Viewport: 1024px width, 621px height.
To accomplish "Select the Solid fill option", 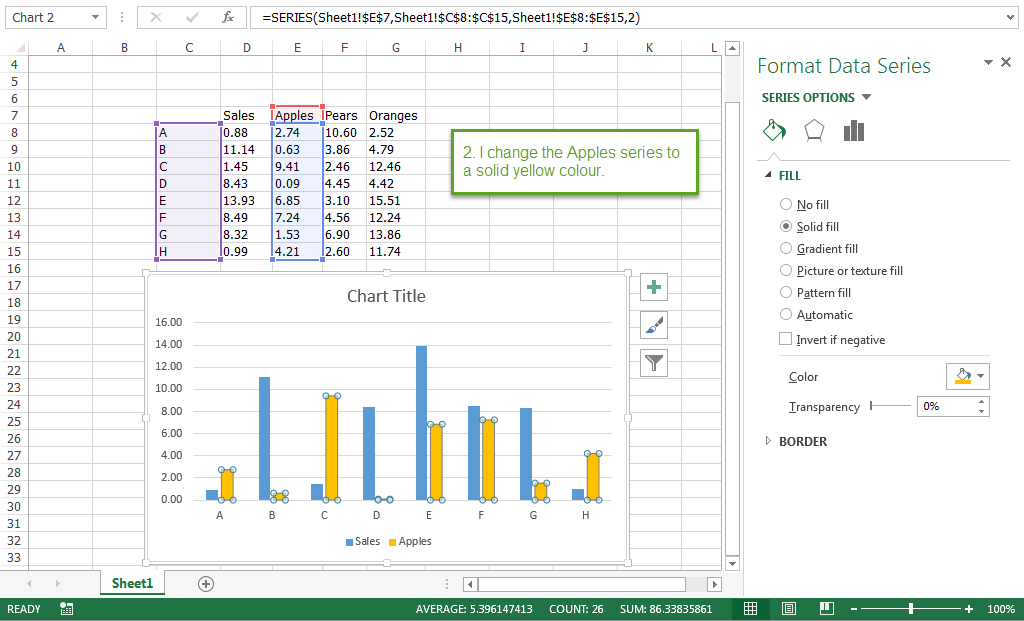I will point(809,226).
